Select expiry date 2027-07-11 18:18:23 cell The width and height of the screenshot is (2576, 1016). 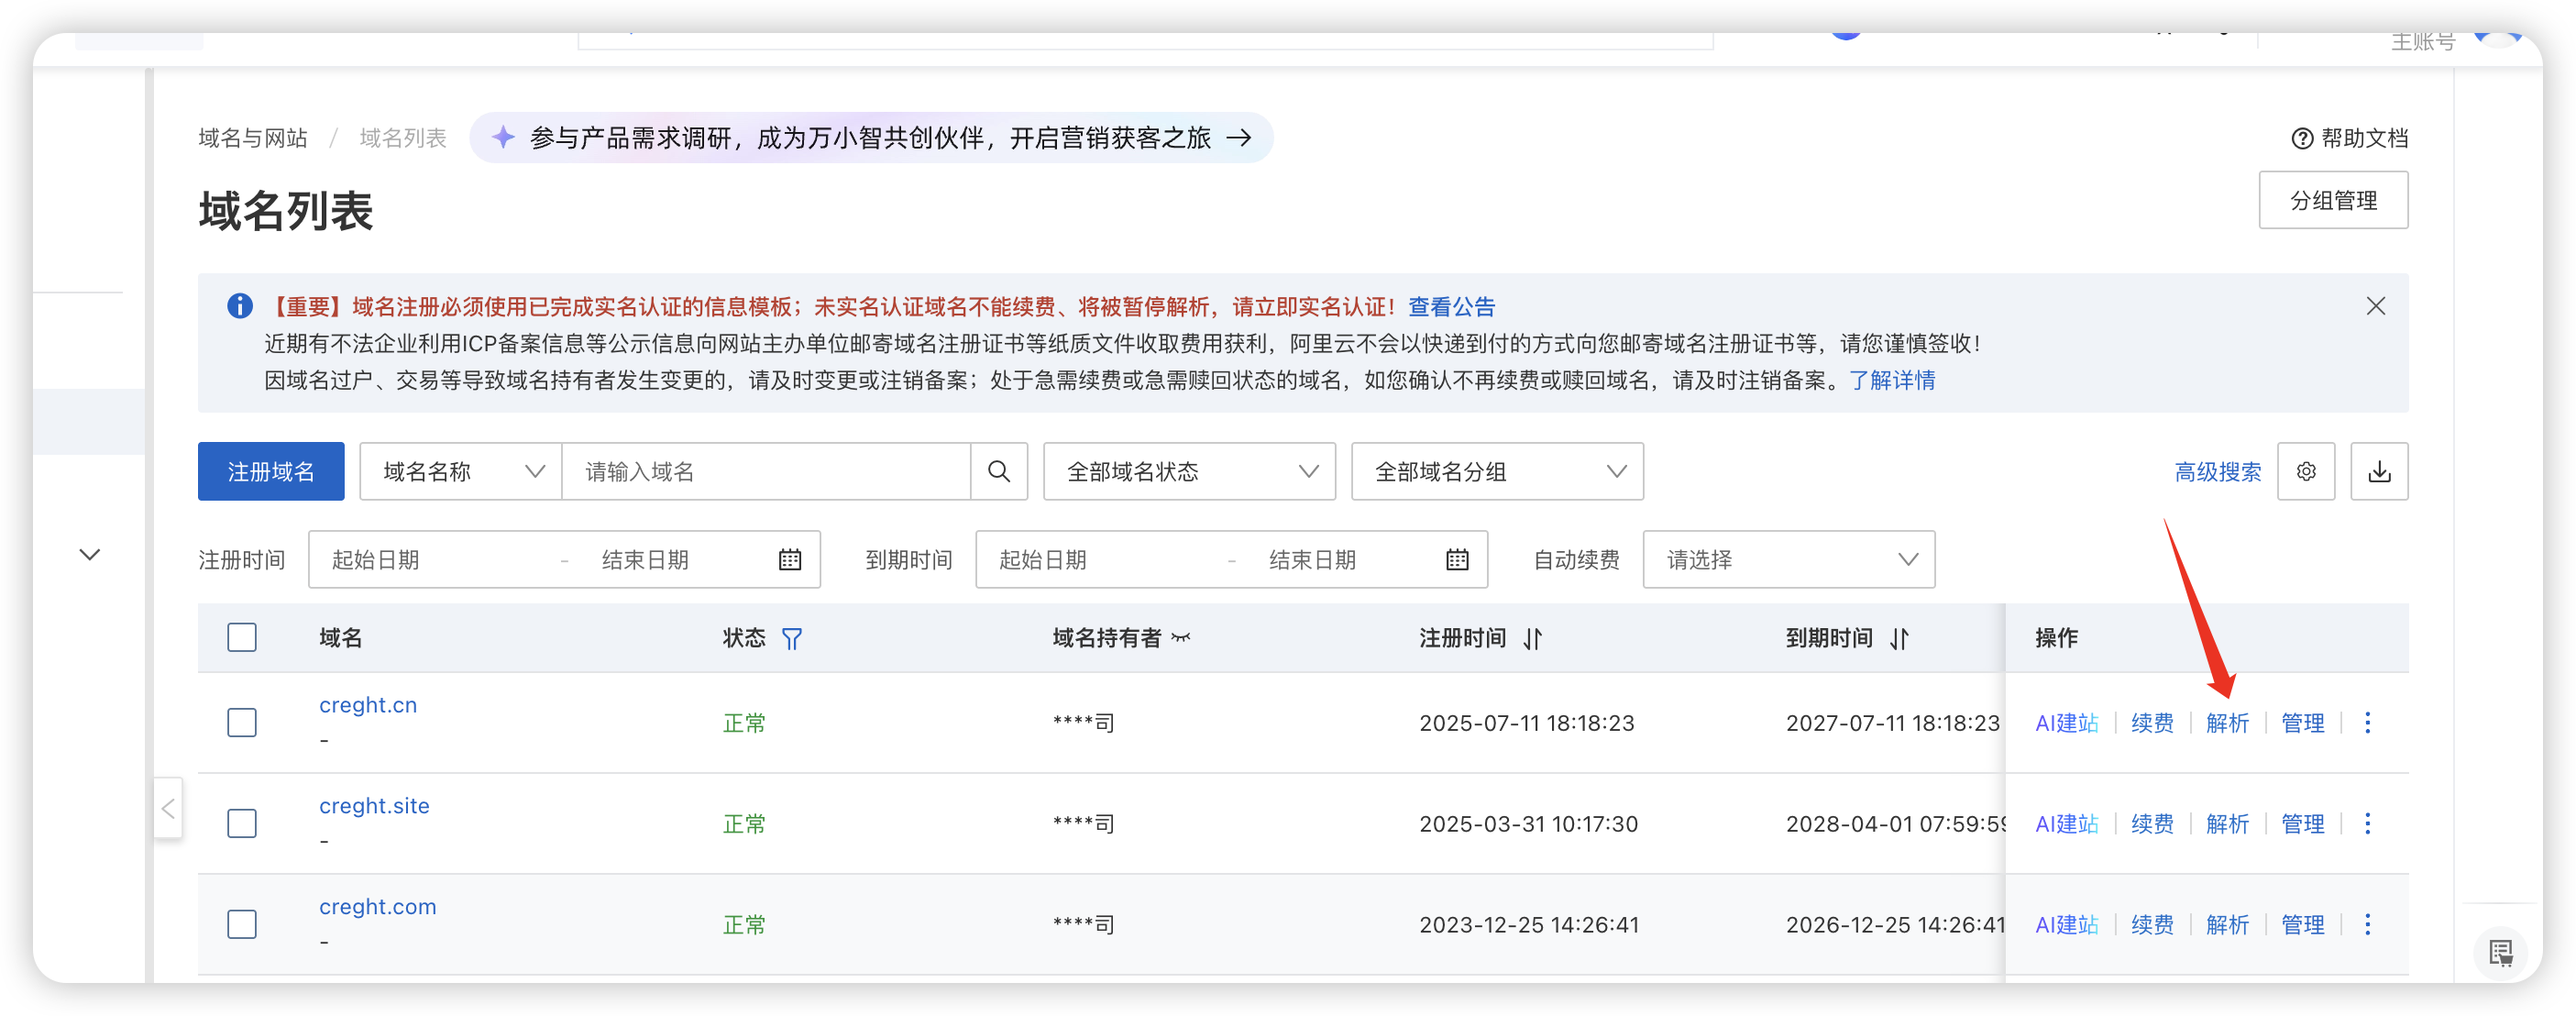pyautogui.click(x=1892, y=722)
